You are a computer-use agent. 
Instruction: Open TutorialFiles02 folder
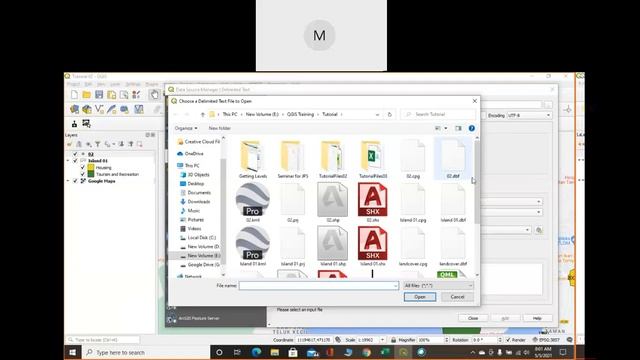[x=333, y=159]
